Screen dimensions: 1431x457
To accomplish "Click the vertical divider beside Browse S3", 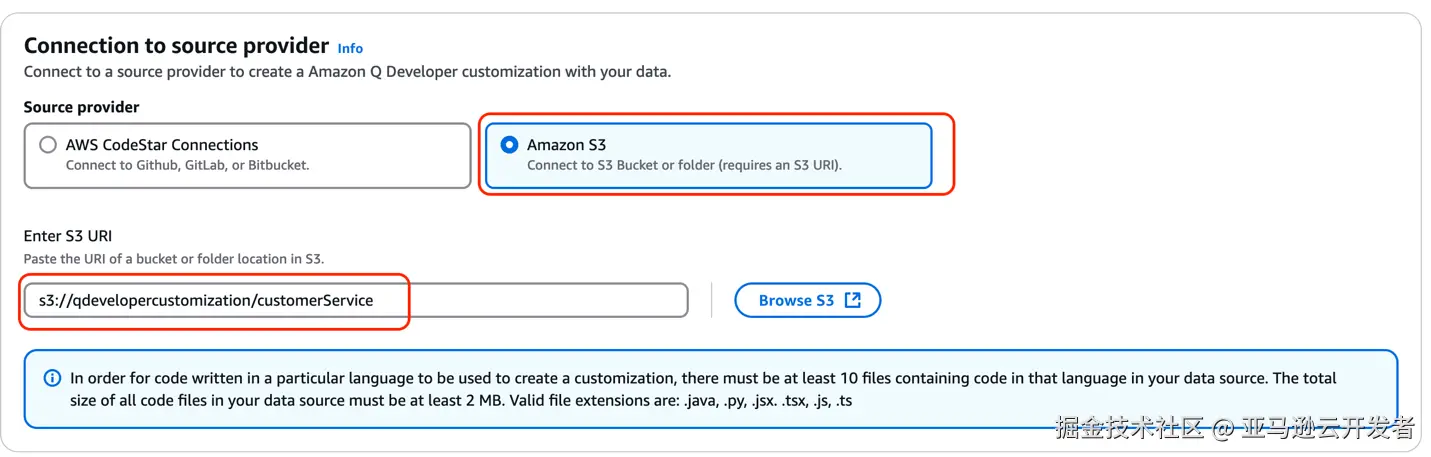I will 711,300.
